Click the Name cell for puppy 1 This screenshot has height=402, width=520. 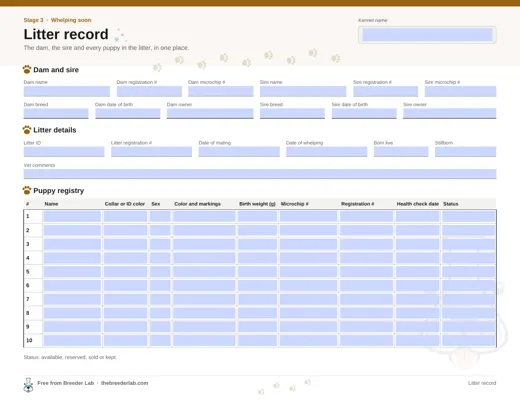pyautogui.click(x=72, y=216)
